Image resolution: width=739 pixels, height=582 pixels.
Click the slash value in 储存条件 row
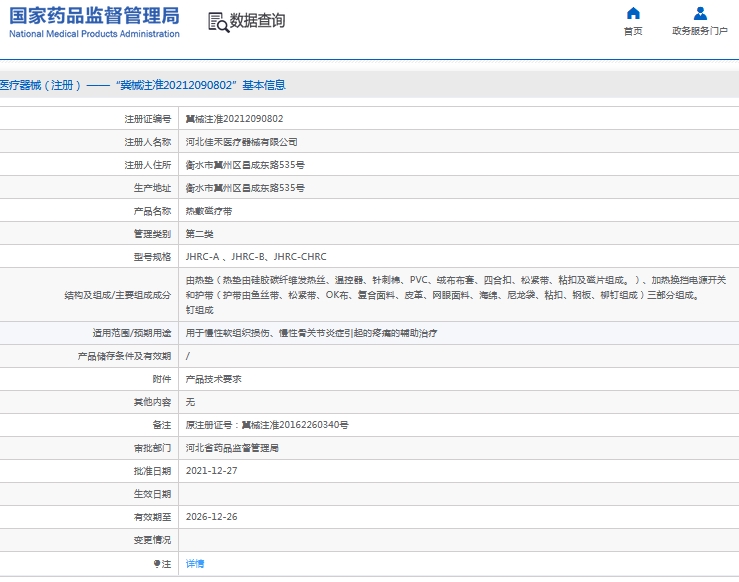tap(188, 356)
